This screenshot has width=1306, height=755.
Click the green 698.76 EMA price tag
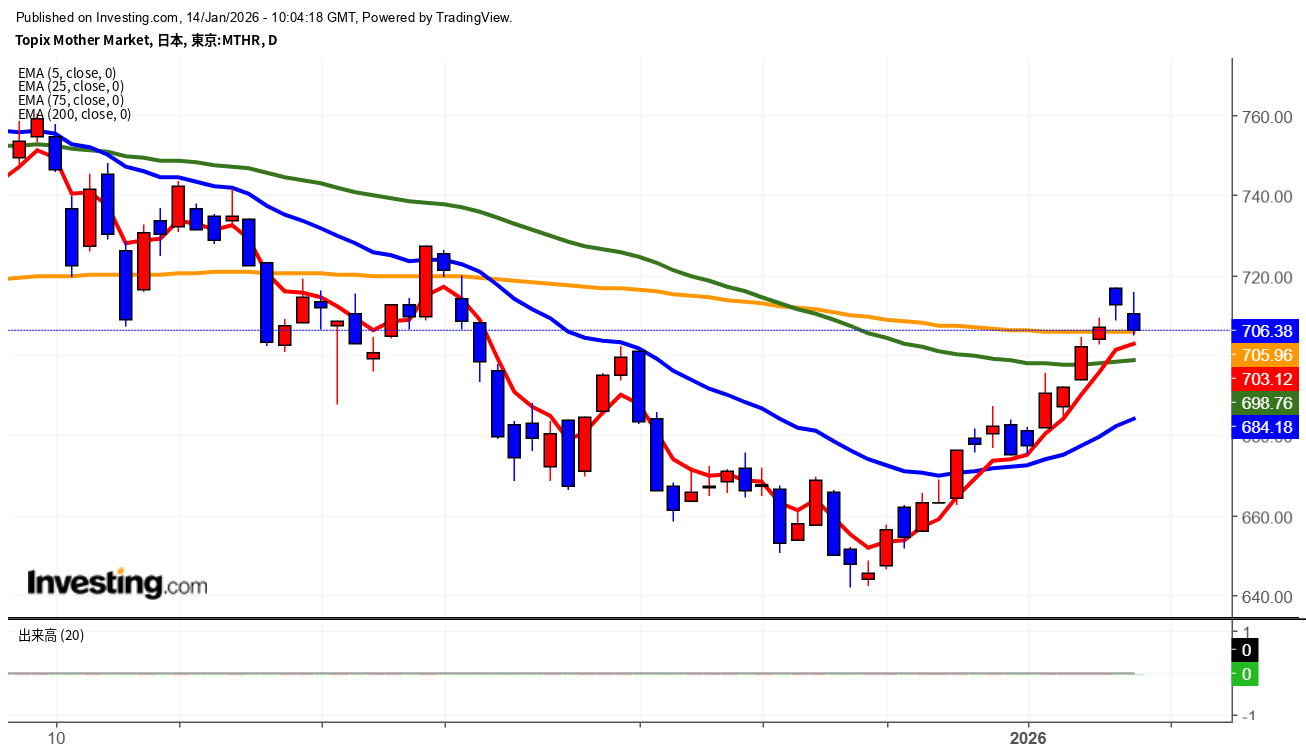(x=1267, y=403)
